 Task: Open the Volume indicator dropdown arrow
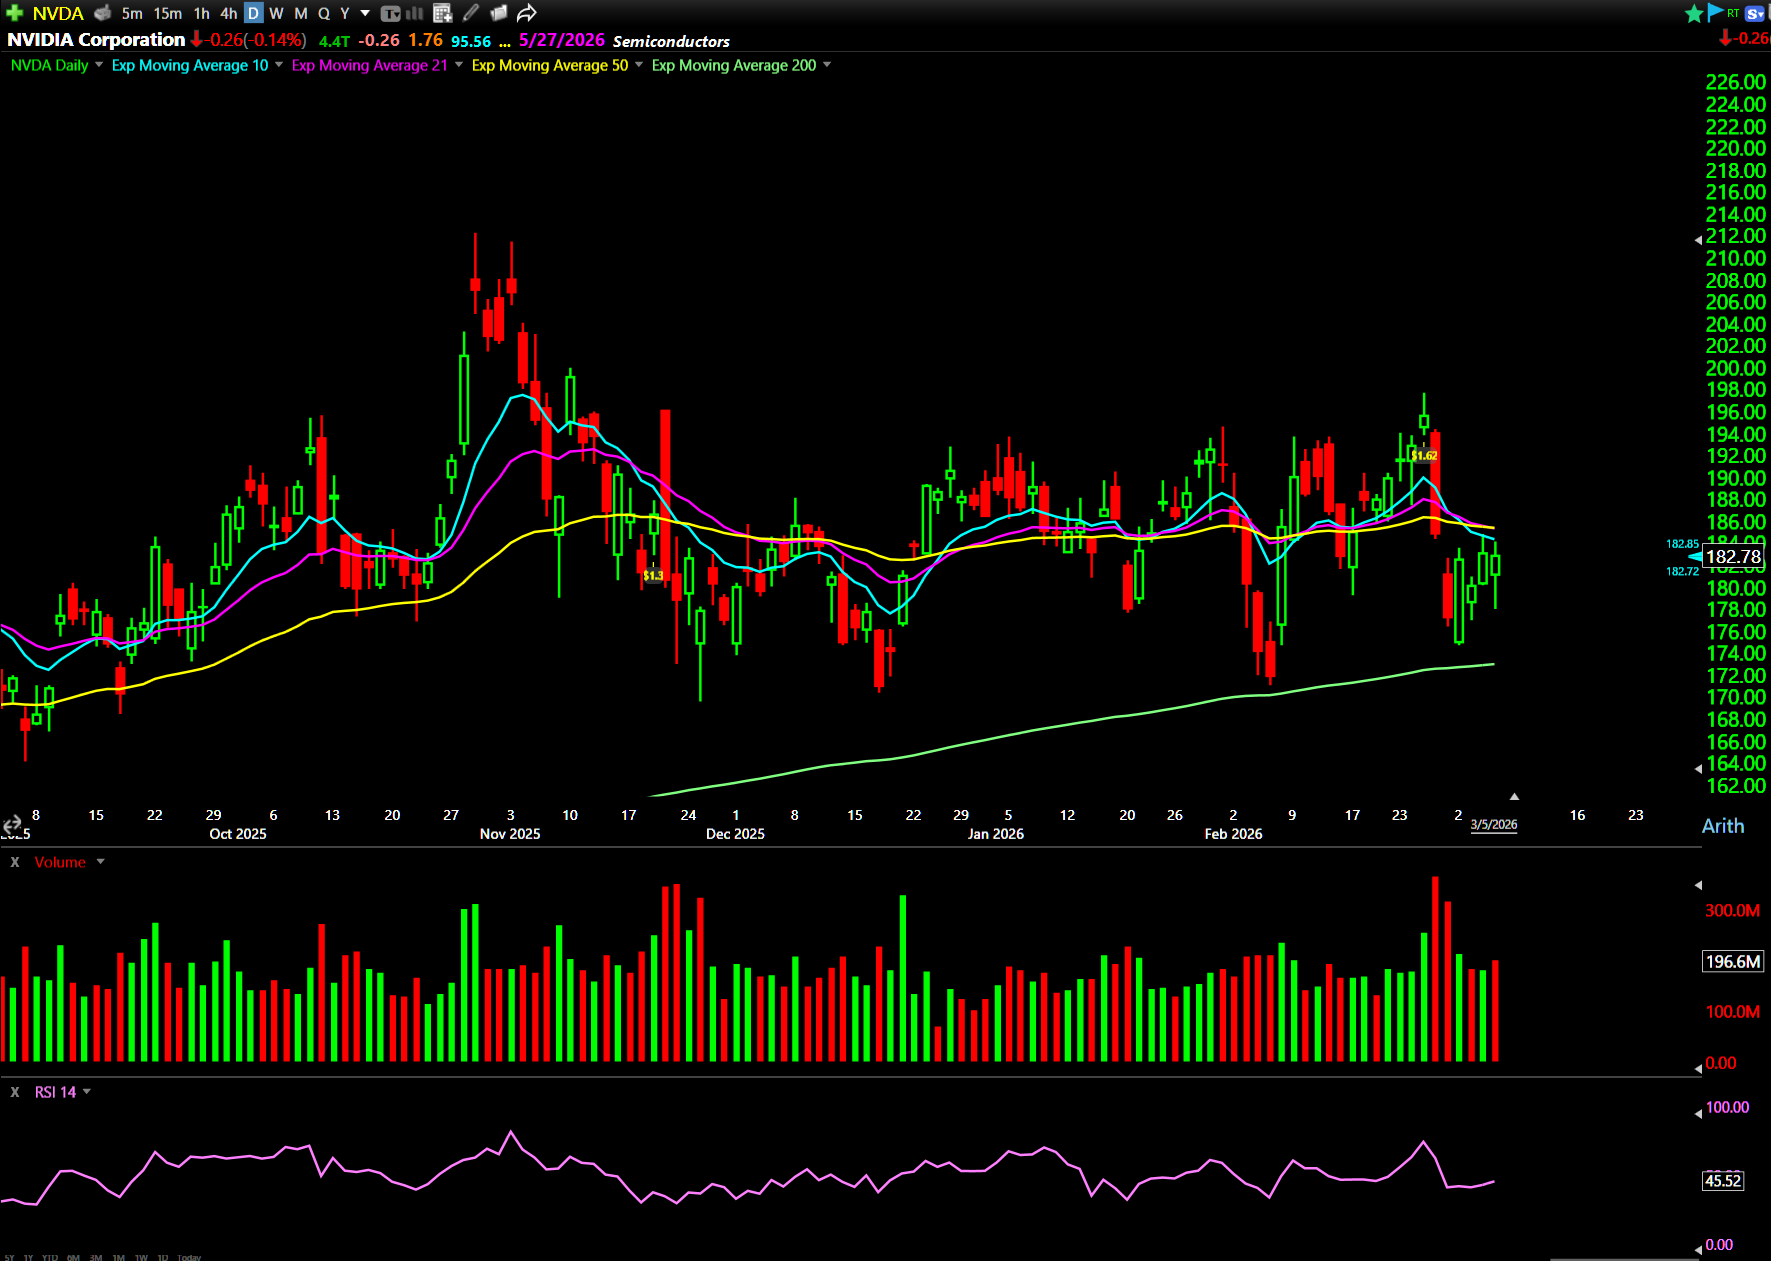pyautogui.click(x=101, y=862)
